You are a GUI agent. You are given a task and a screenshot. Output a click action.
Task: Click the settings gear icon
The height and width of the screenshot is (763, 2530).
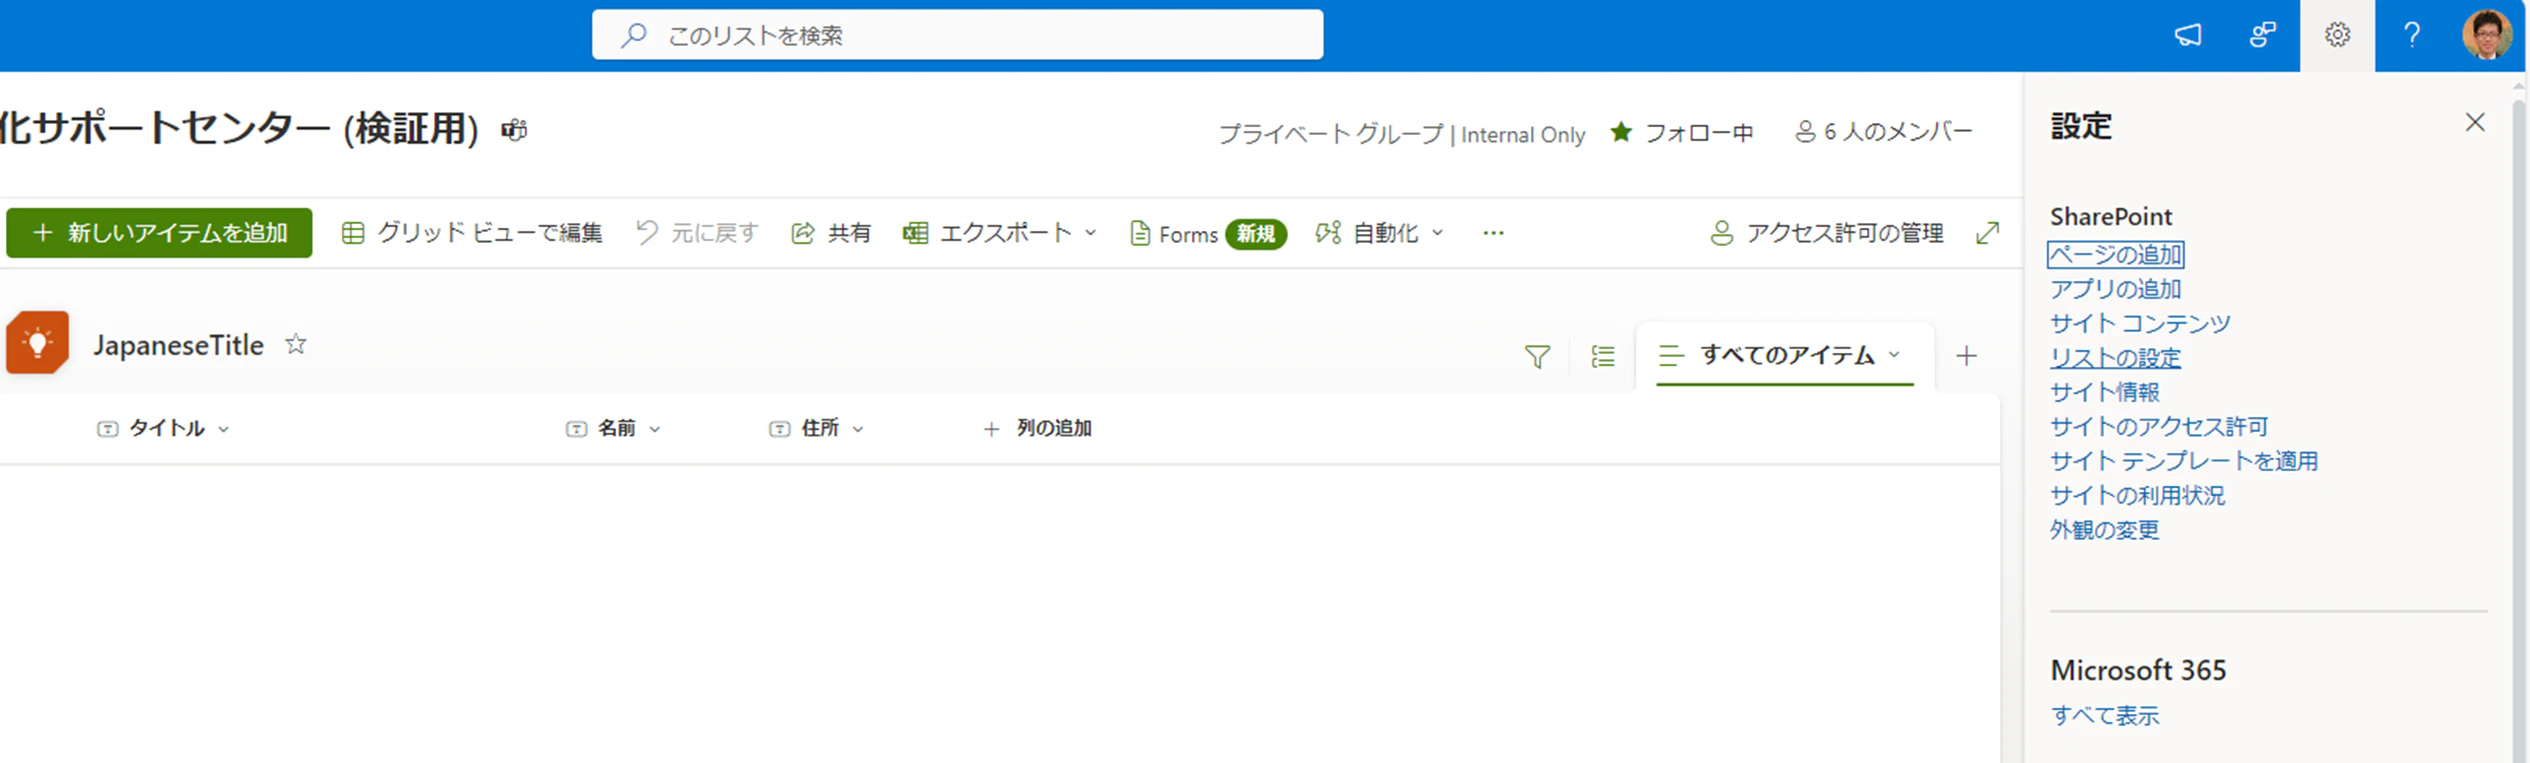click(x=2337, y=35)
